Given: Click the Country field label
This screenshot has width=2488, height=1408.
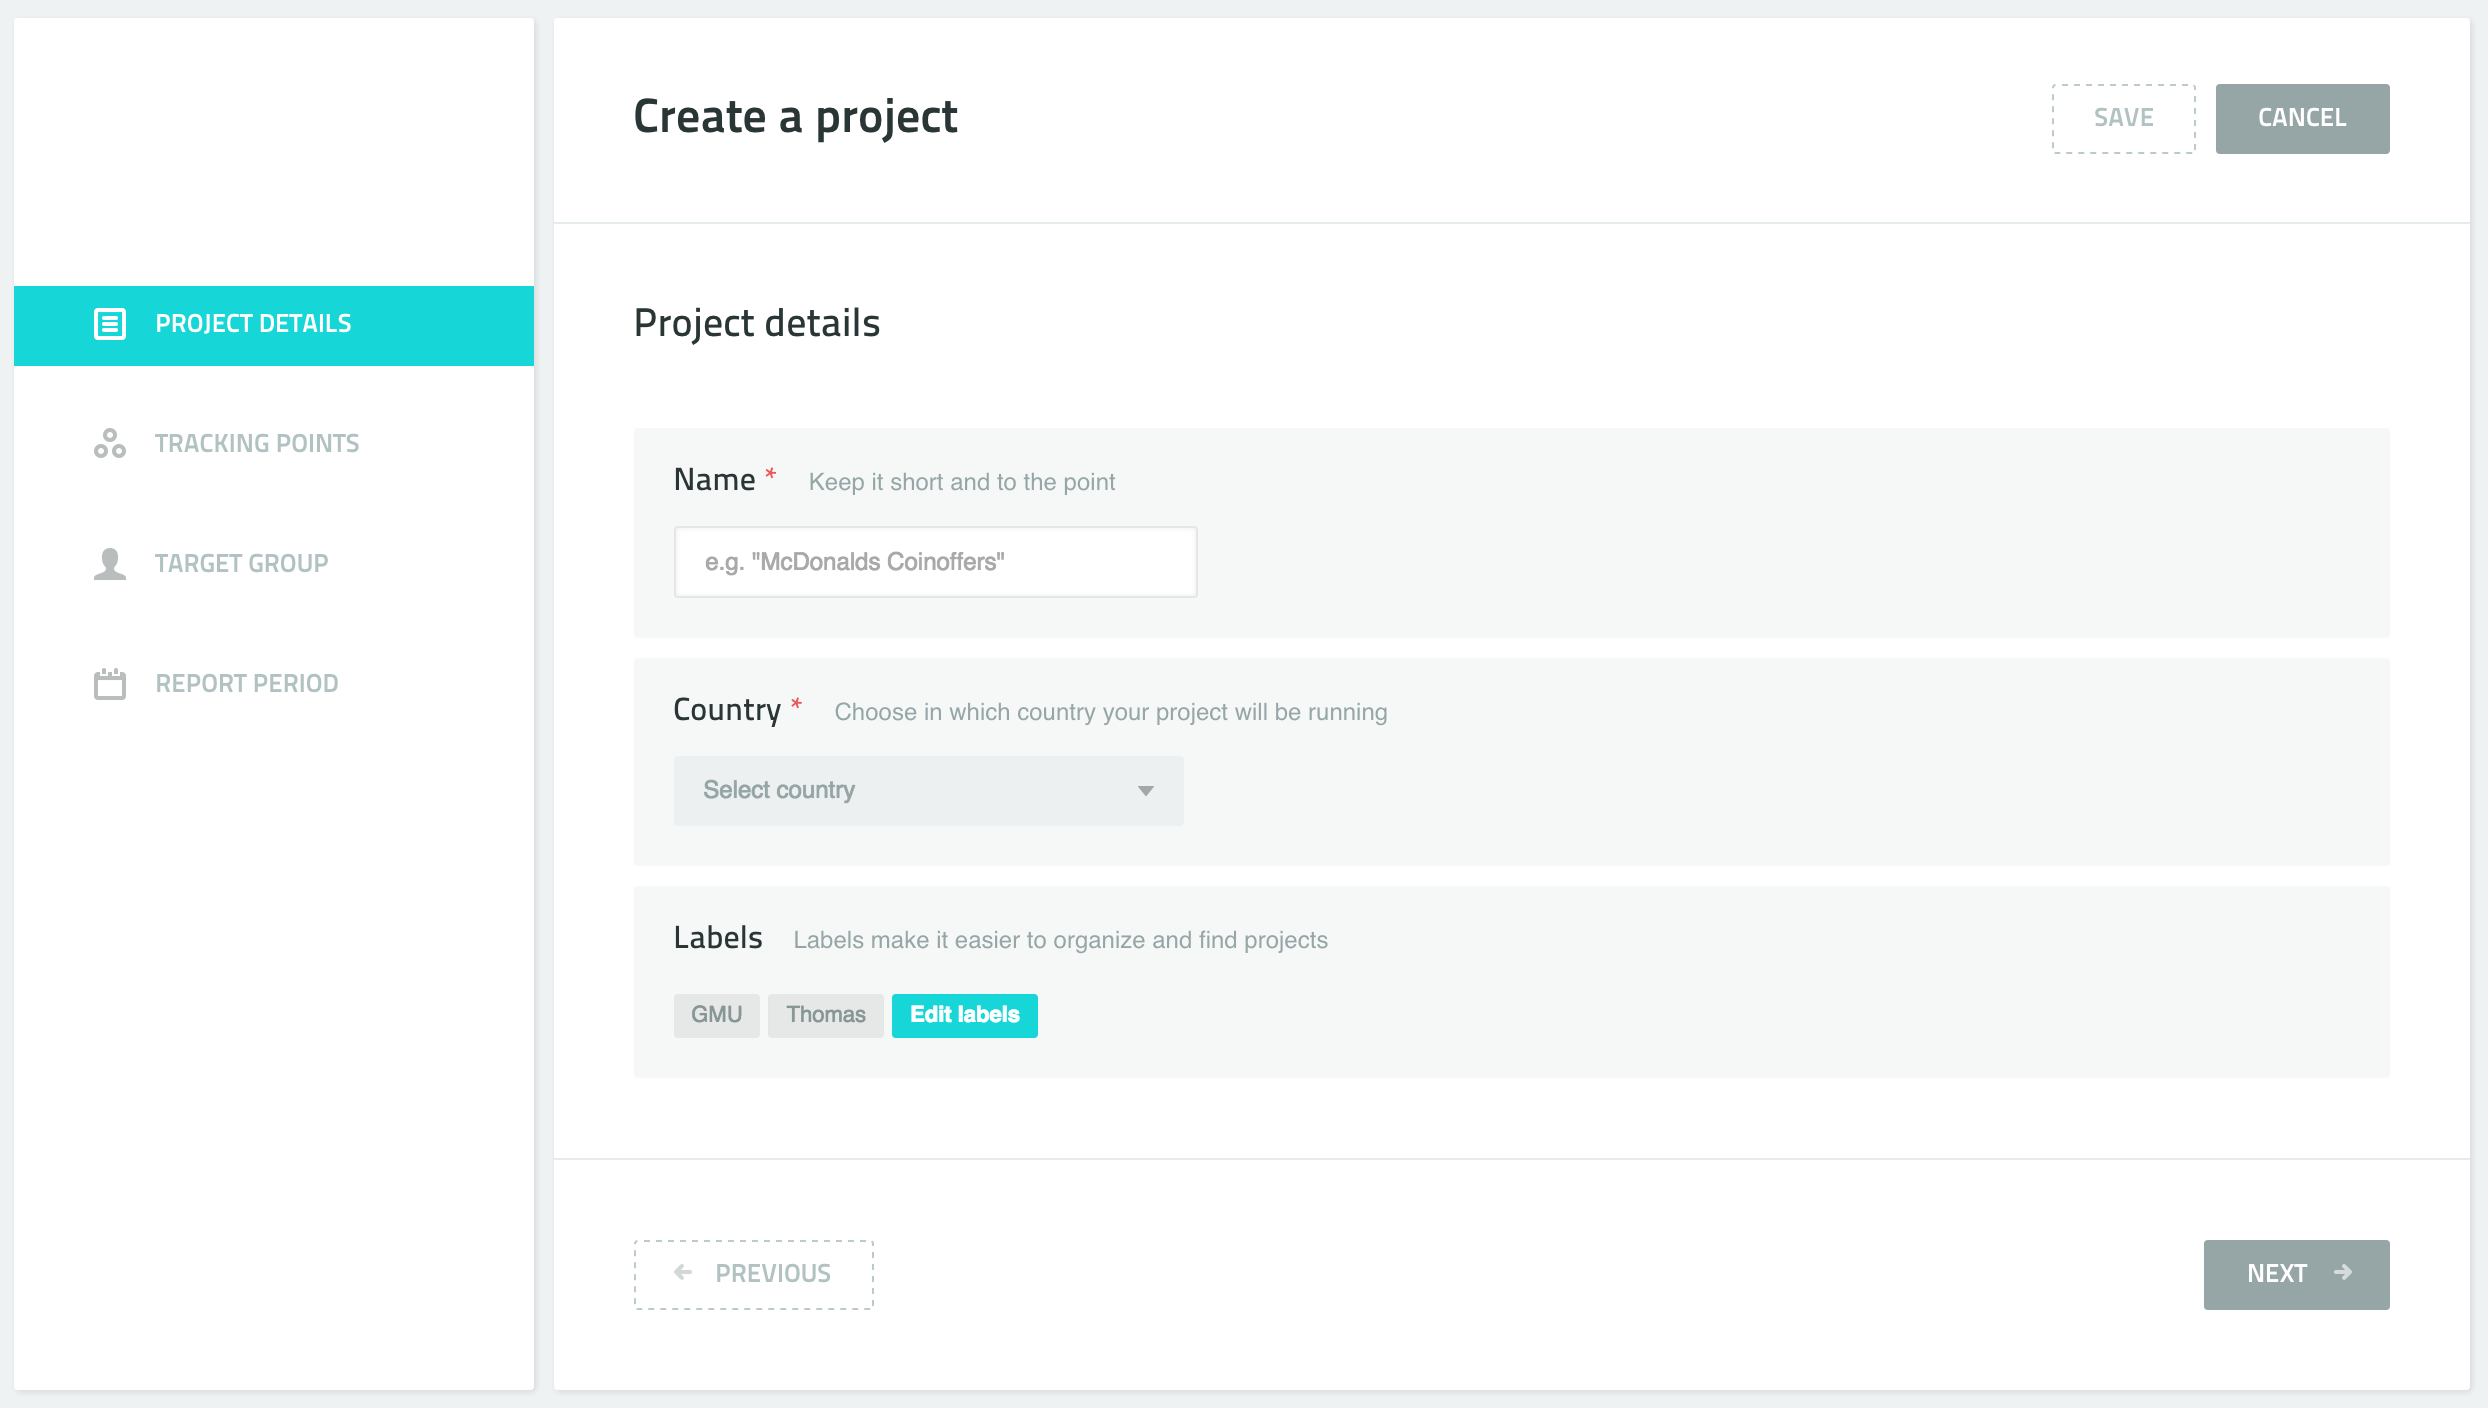Looking at the screenshot, I should (727, 710).
